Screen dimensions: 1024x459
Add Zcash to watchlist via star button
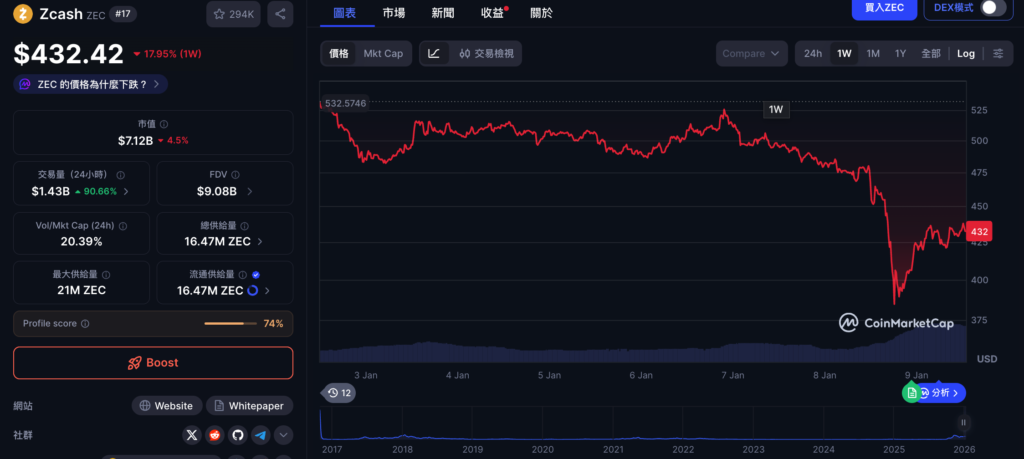tap(232, 14)
